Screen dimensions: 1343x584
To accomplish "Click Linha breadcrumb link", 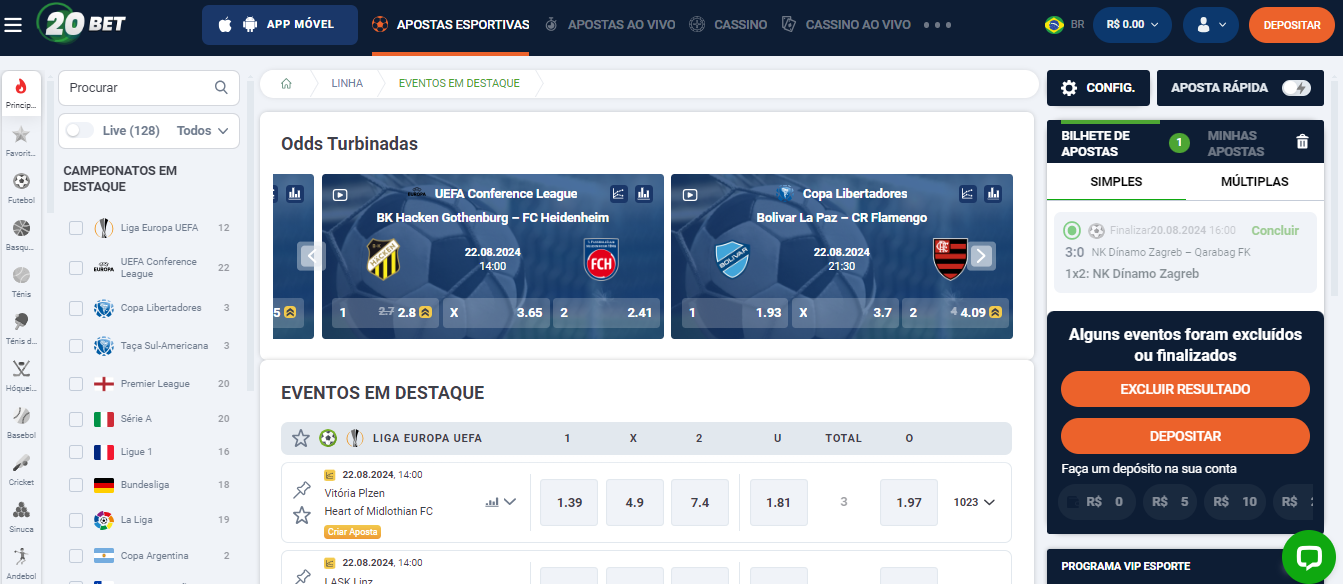I will (x=347, y=84).
